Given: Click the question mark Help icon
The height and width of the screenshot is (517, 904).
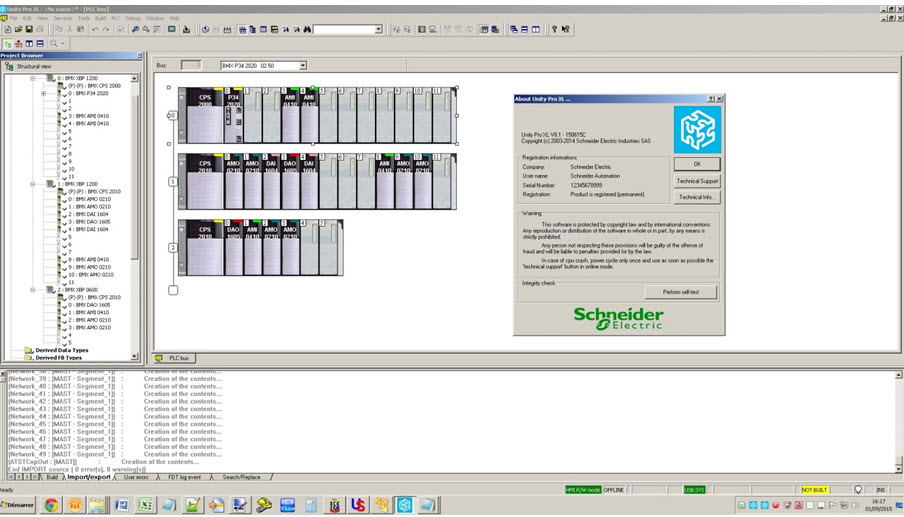Looking at the screenshot, I should (x=554, y=29).
